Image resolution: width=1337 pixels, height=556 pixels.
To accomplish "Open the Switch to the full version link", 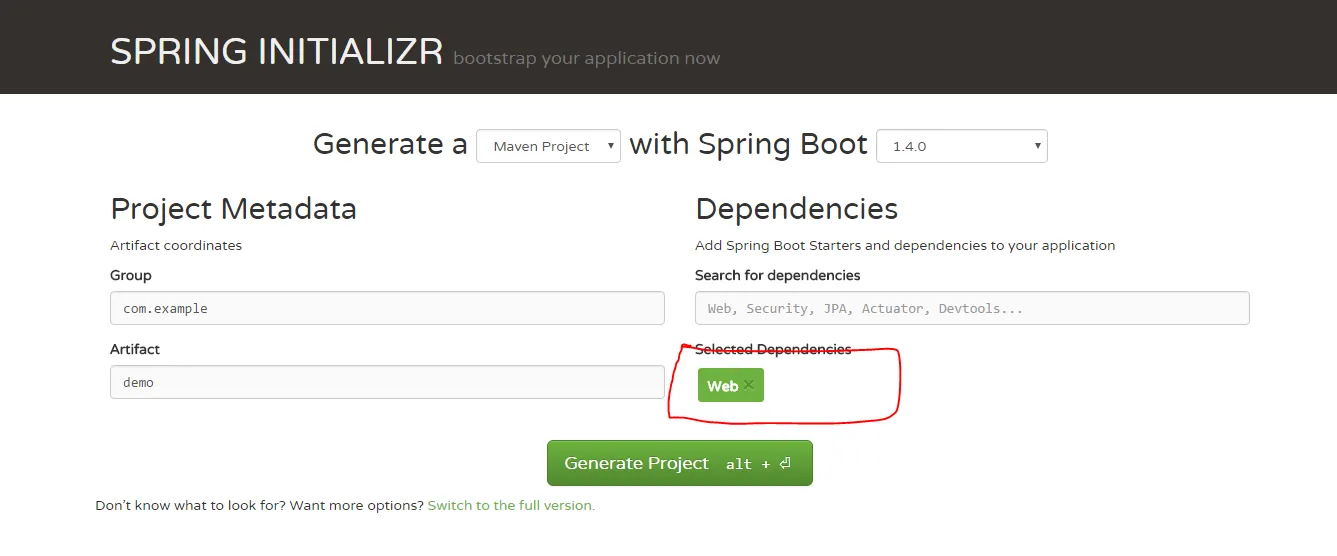I will (511, 505).
